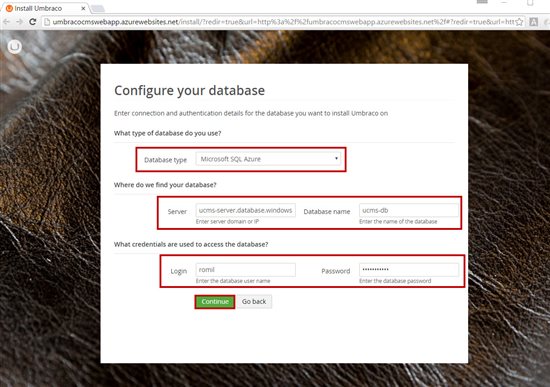Click the 'Enter the database password' hint
Screen dimensions: 550x387
395,281
